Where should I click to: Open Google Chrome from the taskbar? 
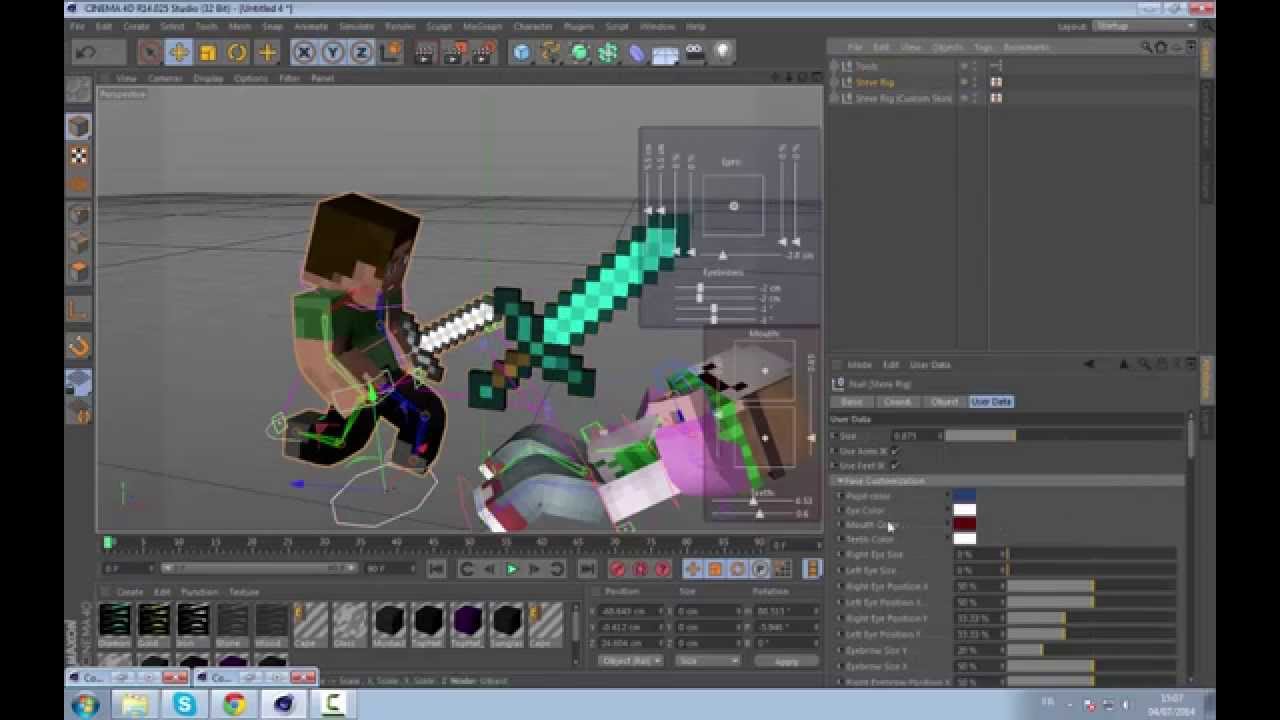coord(234,704)
